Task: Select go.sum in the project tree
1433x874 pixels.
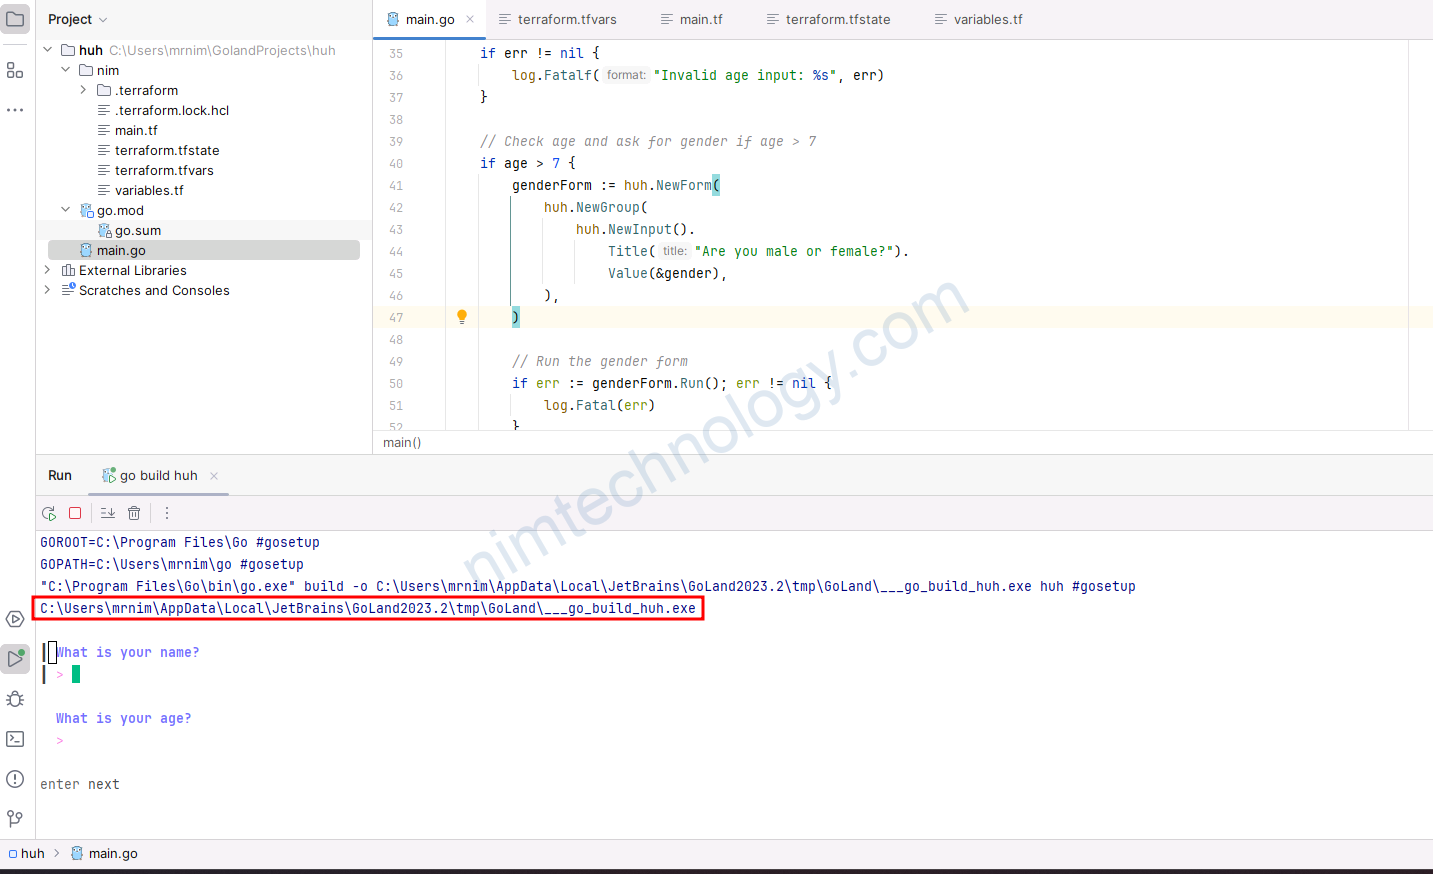Action: [138, 230]
